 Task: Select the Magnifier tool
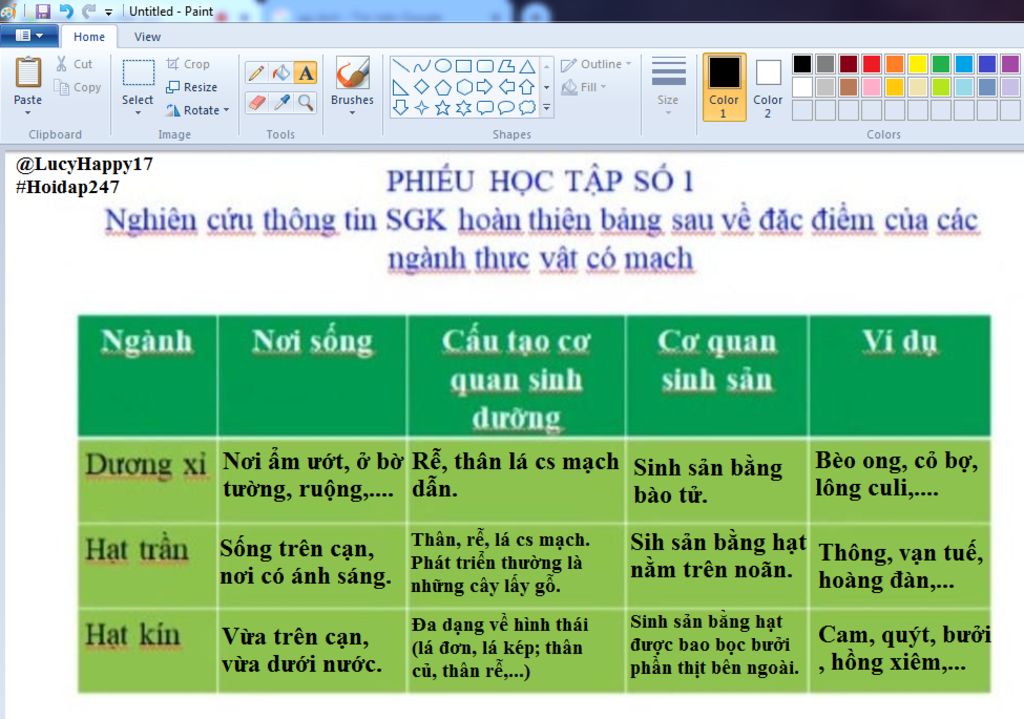pos(306,103)
